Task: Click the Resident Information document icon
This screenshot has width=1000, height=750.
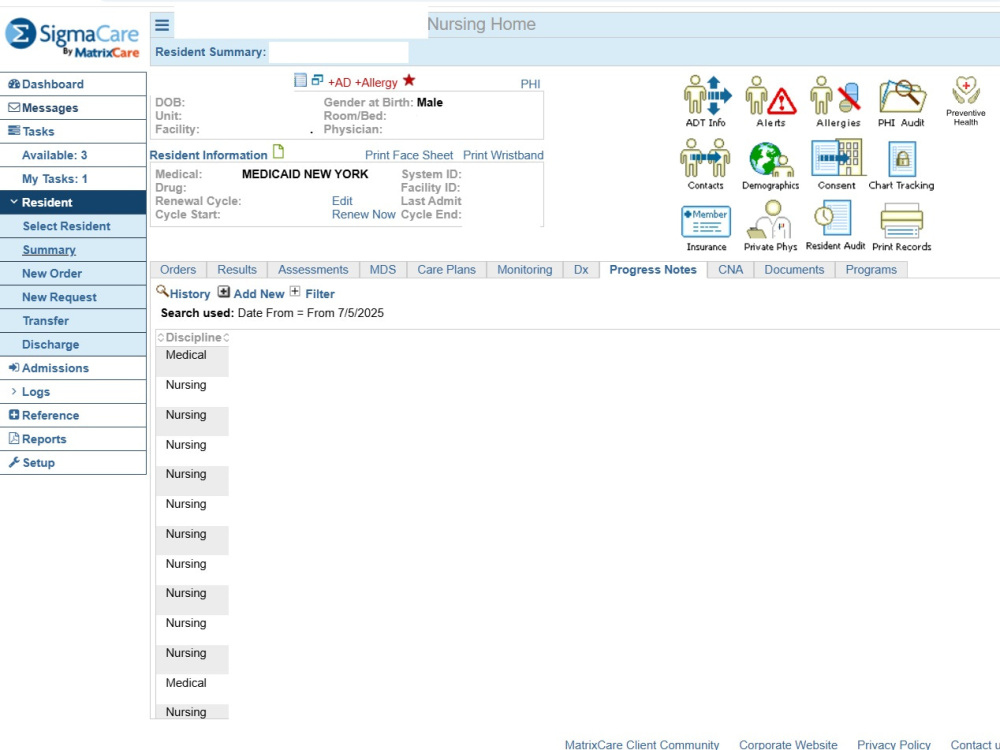Action: 278,152
